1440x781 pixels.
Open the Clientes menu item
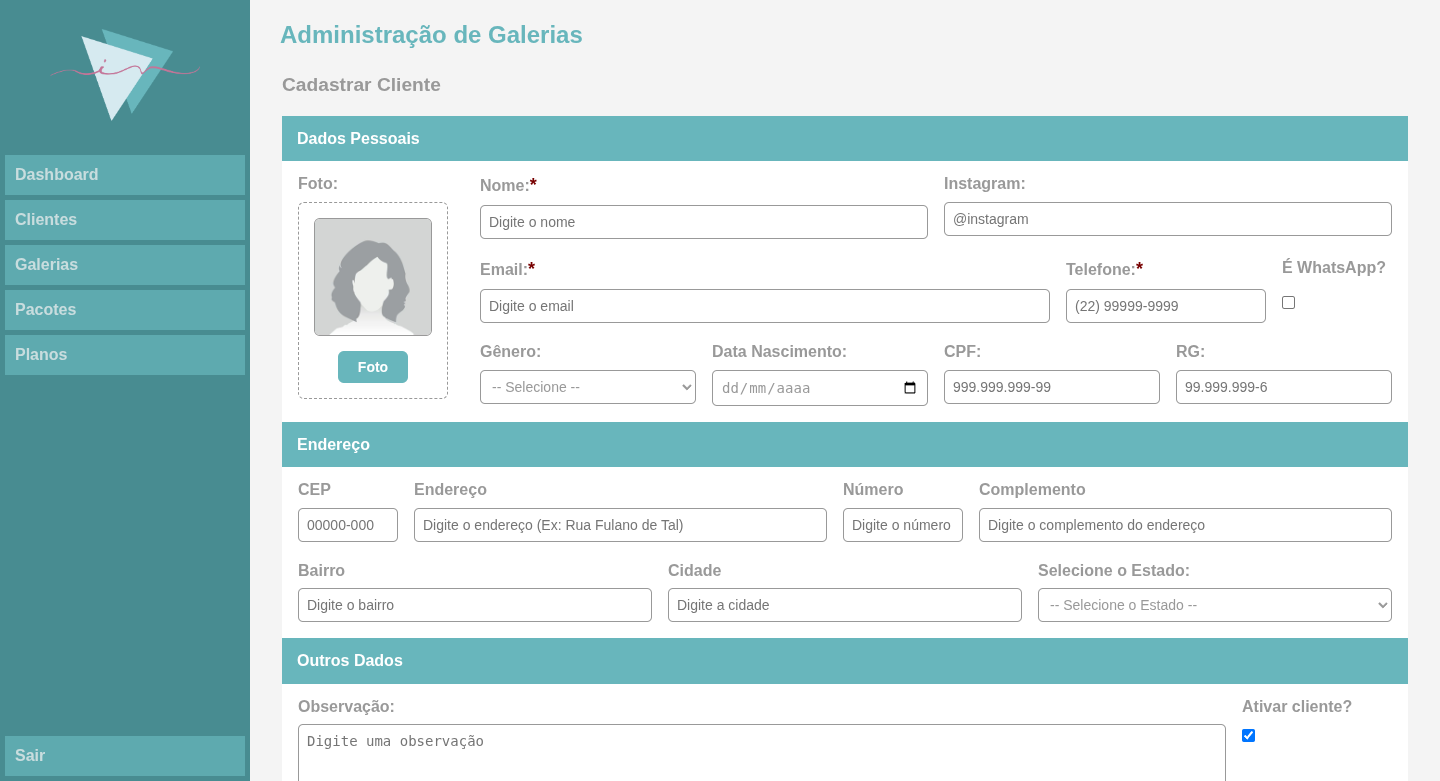125,220
